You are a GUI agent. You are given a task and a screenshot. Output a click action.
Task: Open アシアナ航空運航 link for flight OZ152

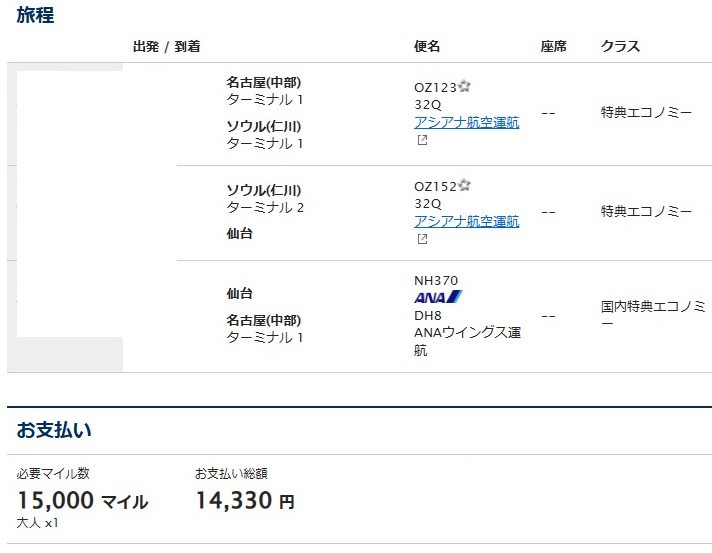point(467,221)
